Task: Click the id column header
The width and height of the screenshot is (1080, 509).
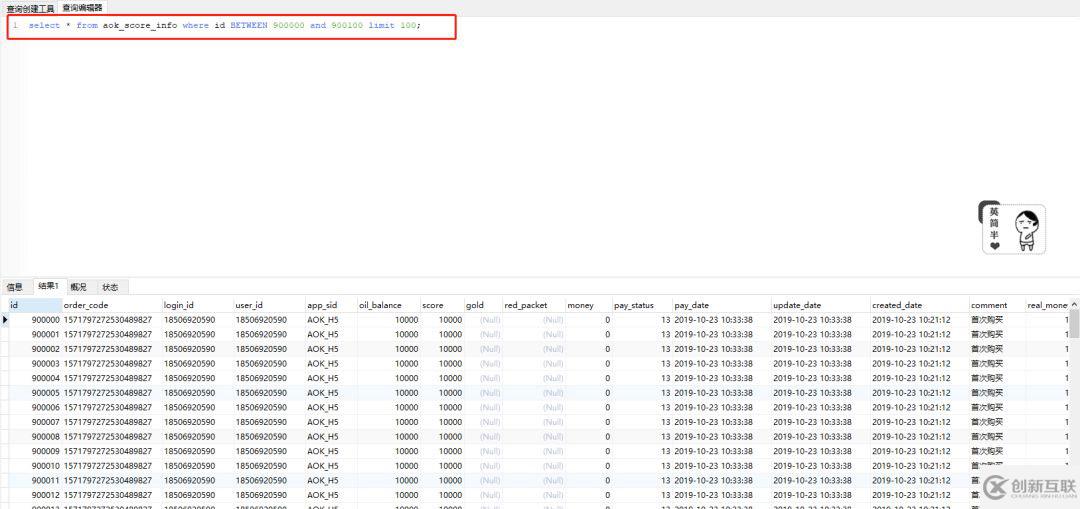Action: (32, 305)
